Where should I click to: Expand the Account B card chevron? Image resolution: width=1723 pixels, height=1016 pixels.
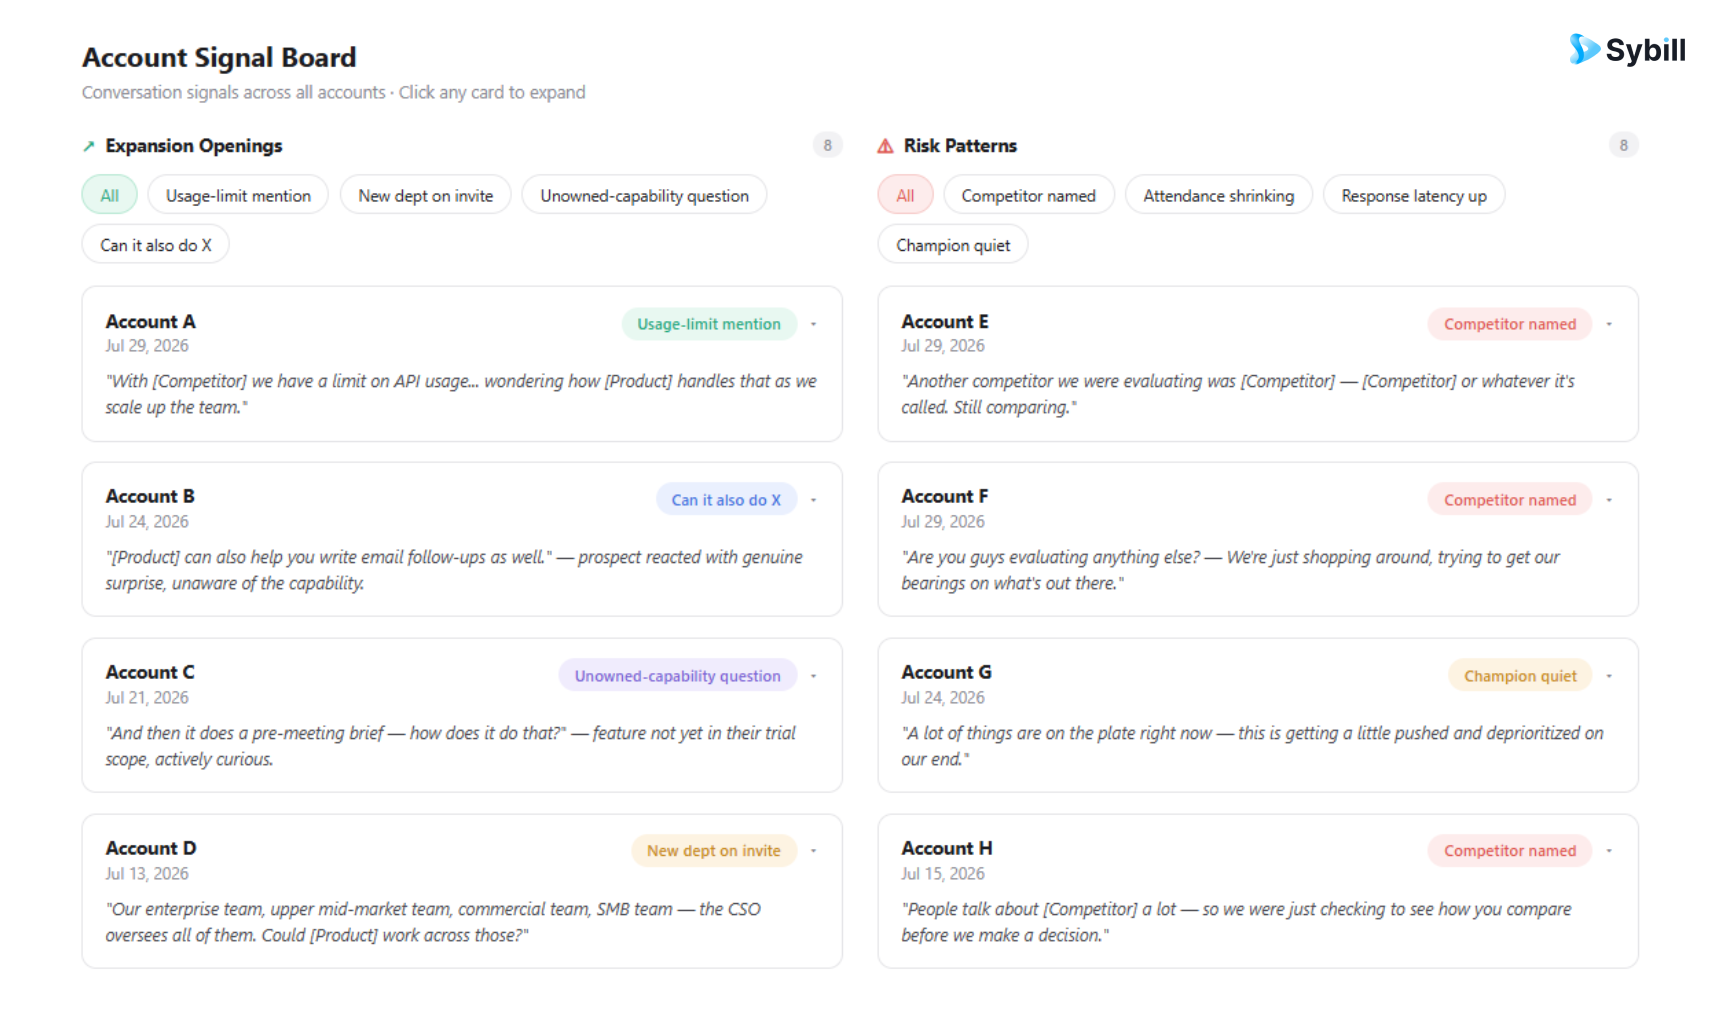coord(813,500)
